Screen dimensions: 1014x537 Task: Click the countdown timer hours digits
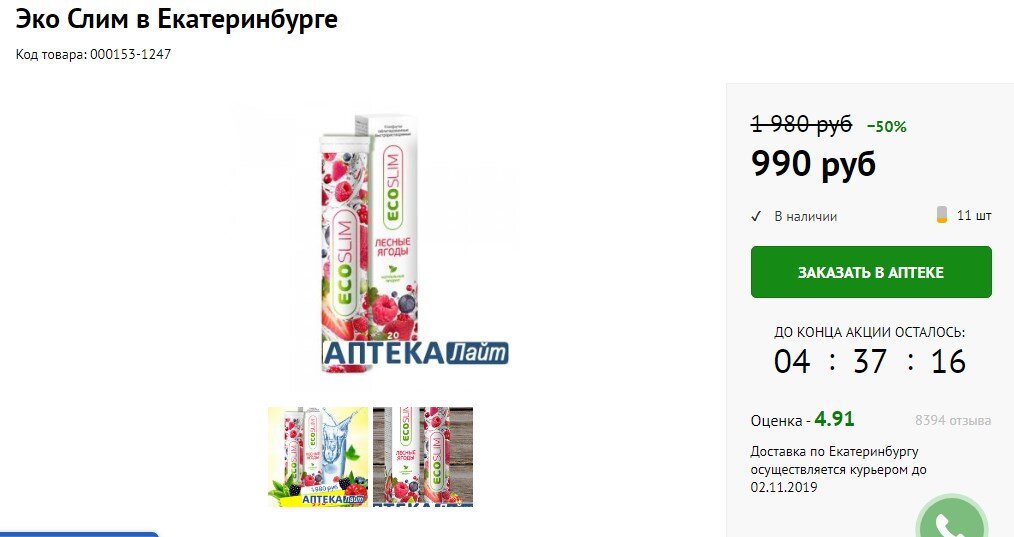[x=792, y=361]
